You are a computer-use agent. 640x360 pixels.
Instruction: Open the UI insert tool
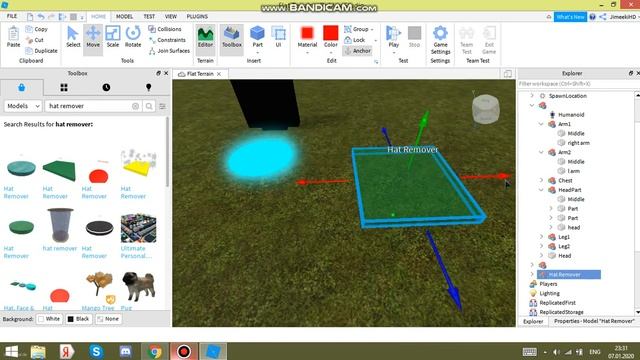[278, 37]
